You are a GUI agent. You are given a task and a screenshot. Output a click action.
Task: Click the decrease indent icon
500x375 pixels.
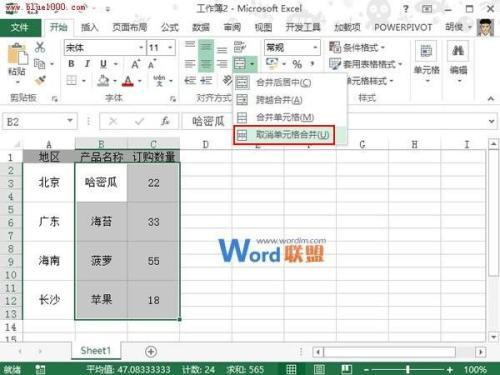pyautogui.click(x=190, y=80)
